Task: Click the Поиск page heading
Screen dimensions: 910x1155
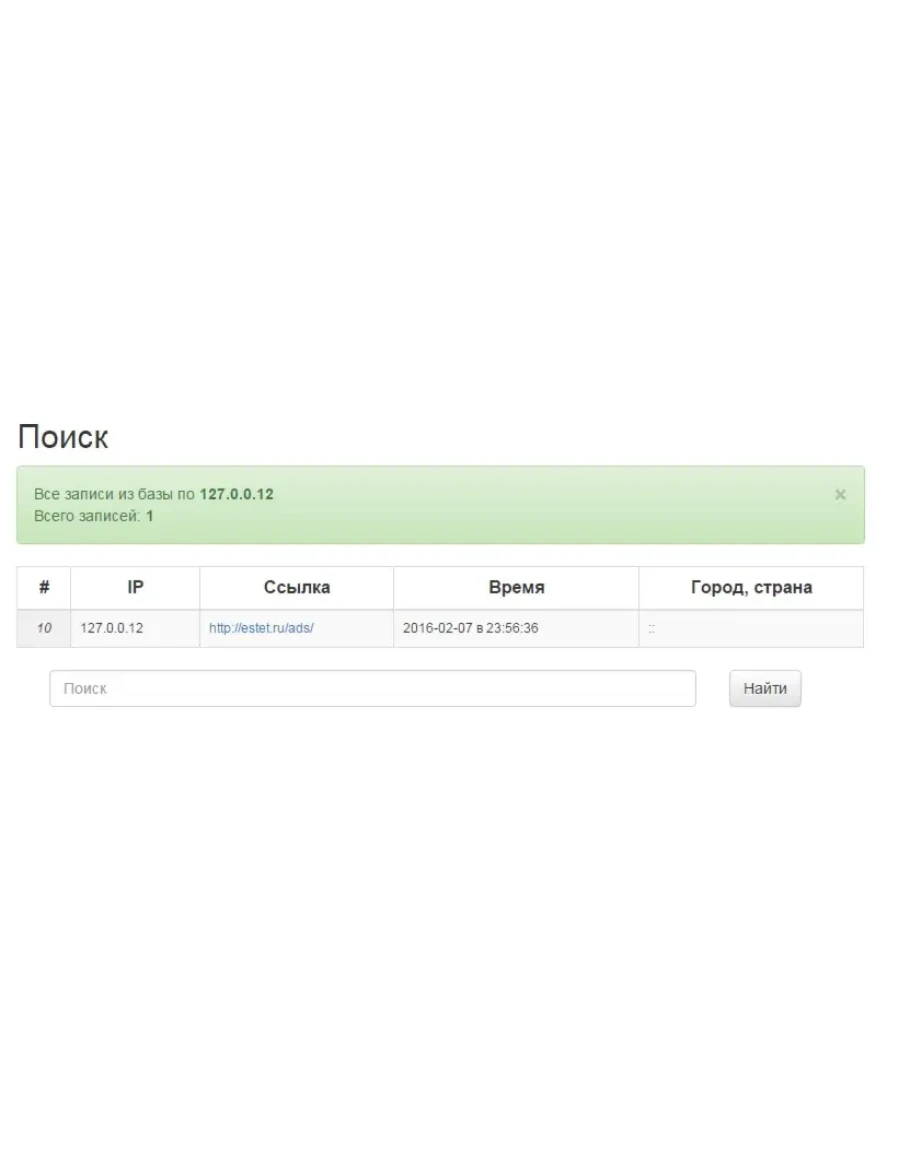Action: click(63, 437)
